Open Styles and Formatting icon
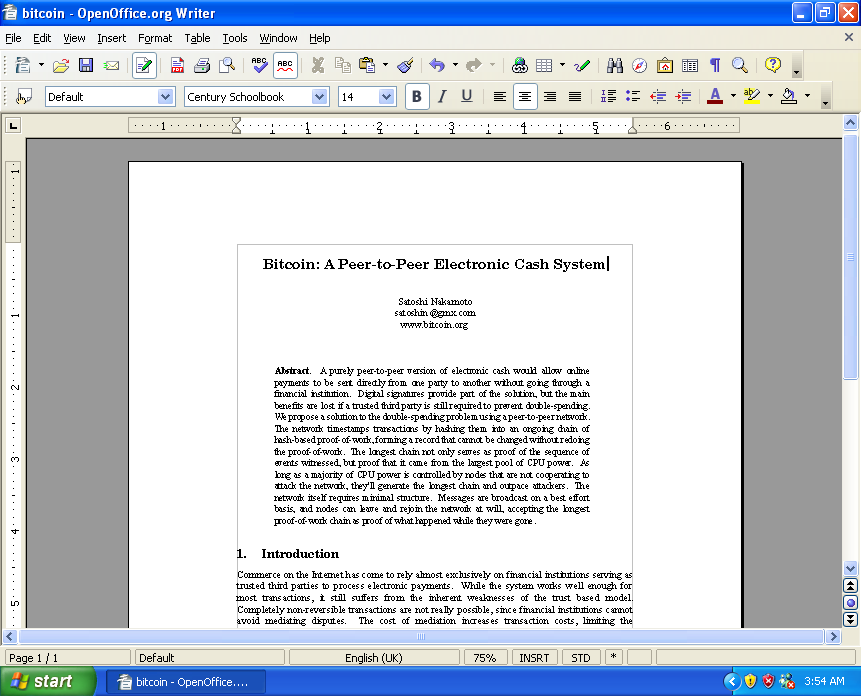 [23, 97]
